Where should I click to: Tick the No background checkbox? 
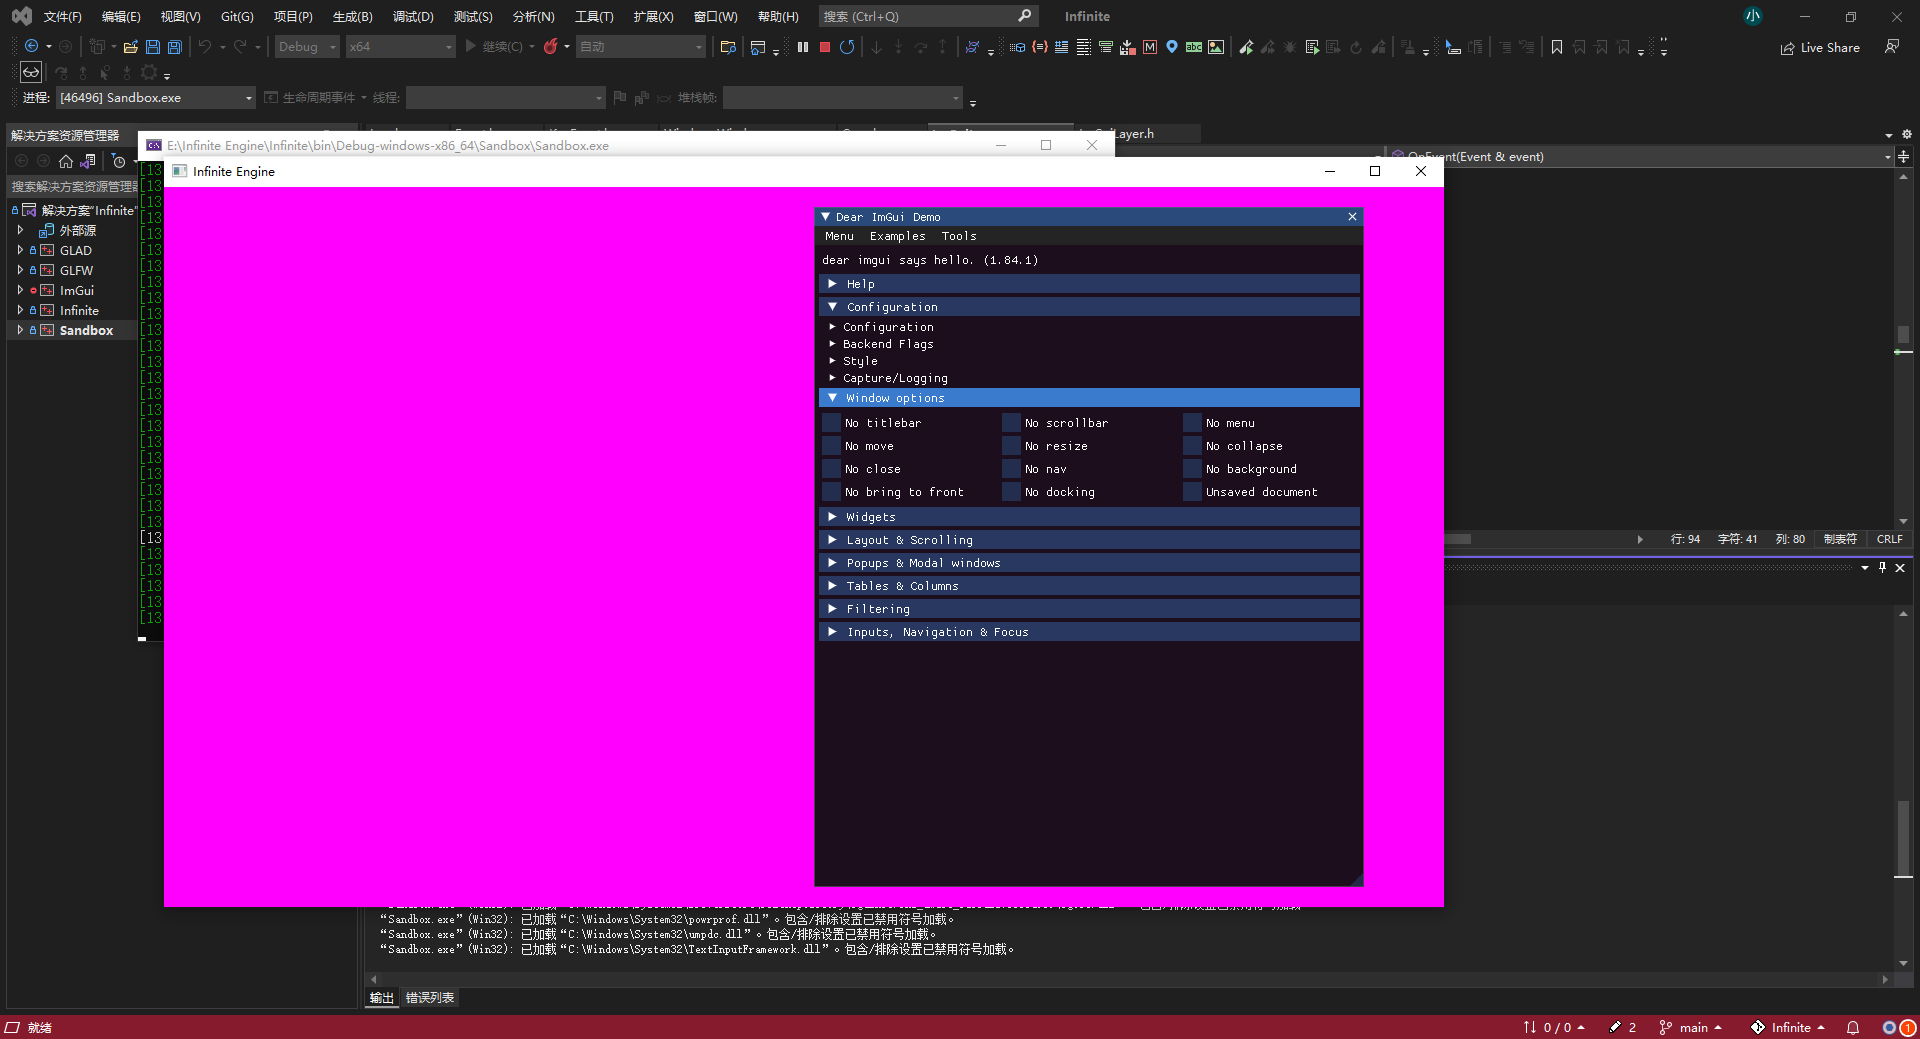(x=1192, y=469)
